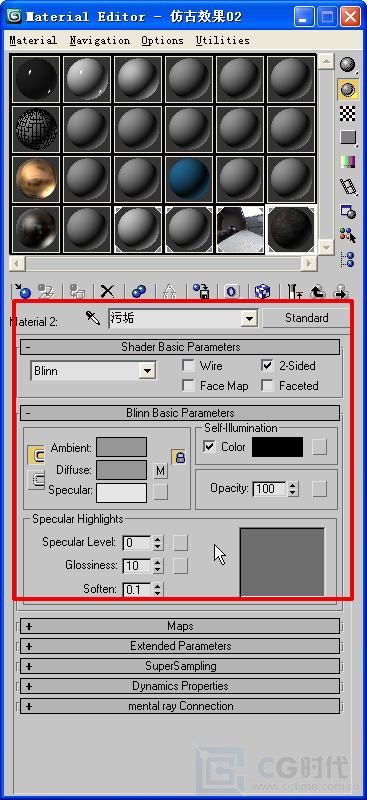
Task: Open the Navigation menu
Action: click(100, 40)
